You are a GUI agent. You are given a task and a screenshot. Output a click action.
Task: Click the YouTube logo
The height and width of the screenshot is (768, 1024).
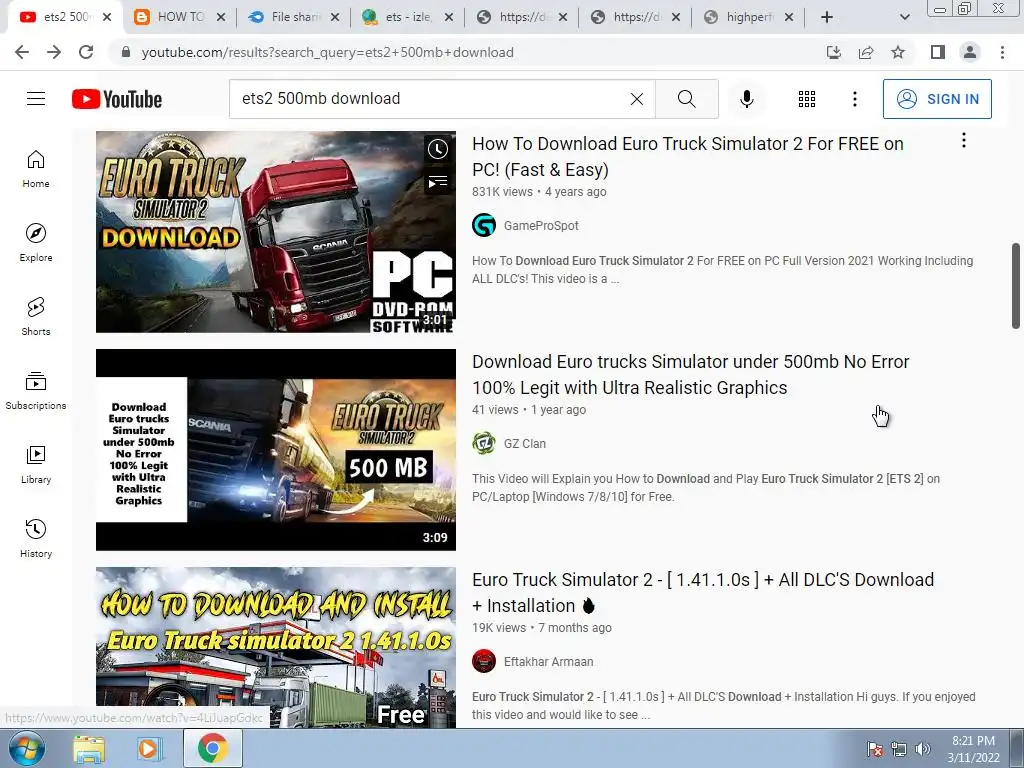117,99
